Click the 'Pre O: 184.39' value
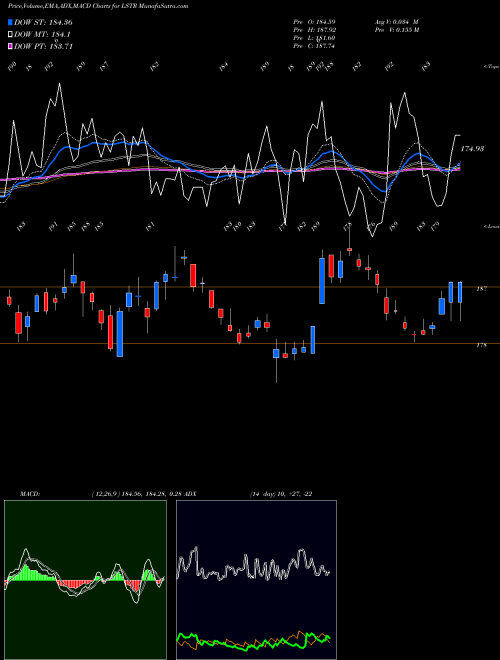The image size is (500, 660). [x=314, y=21]
